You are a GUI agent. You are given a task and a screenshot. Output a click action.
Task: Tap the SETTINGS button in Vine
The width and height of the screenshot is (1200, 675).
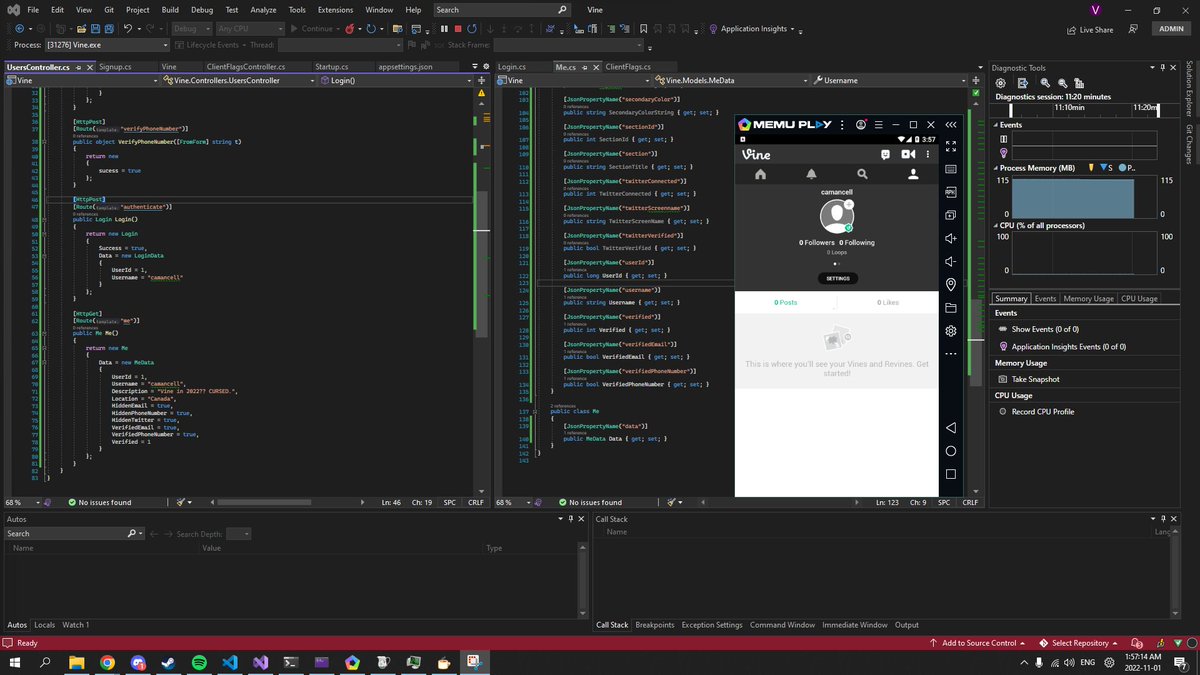[836, 278]
